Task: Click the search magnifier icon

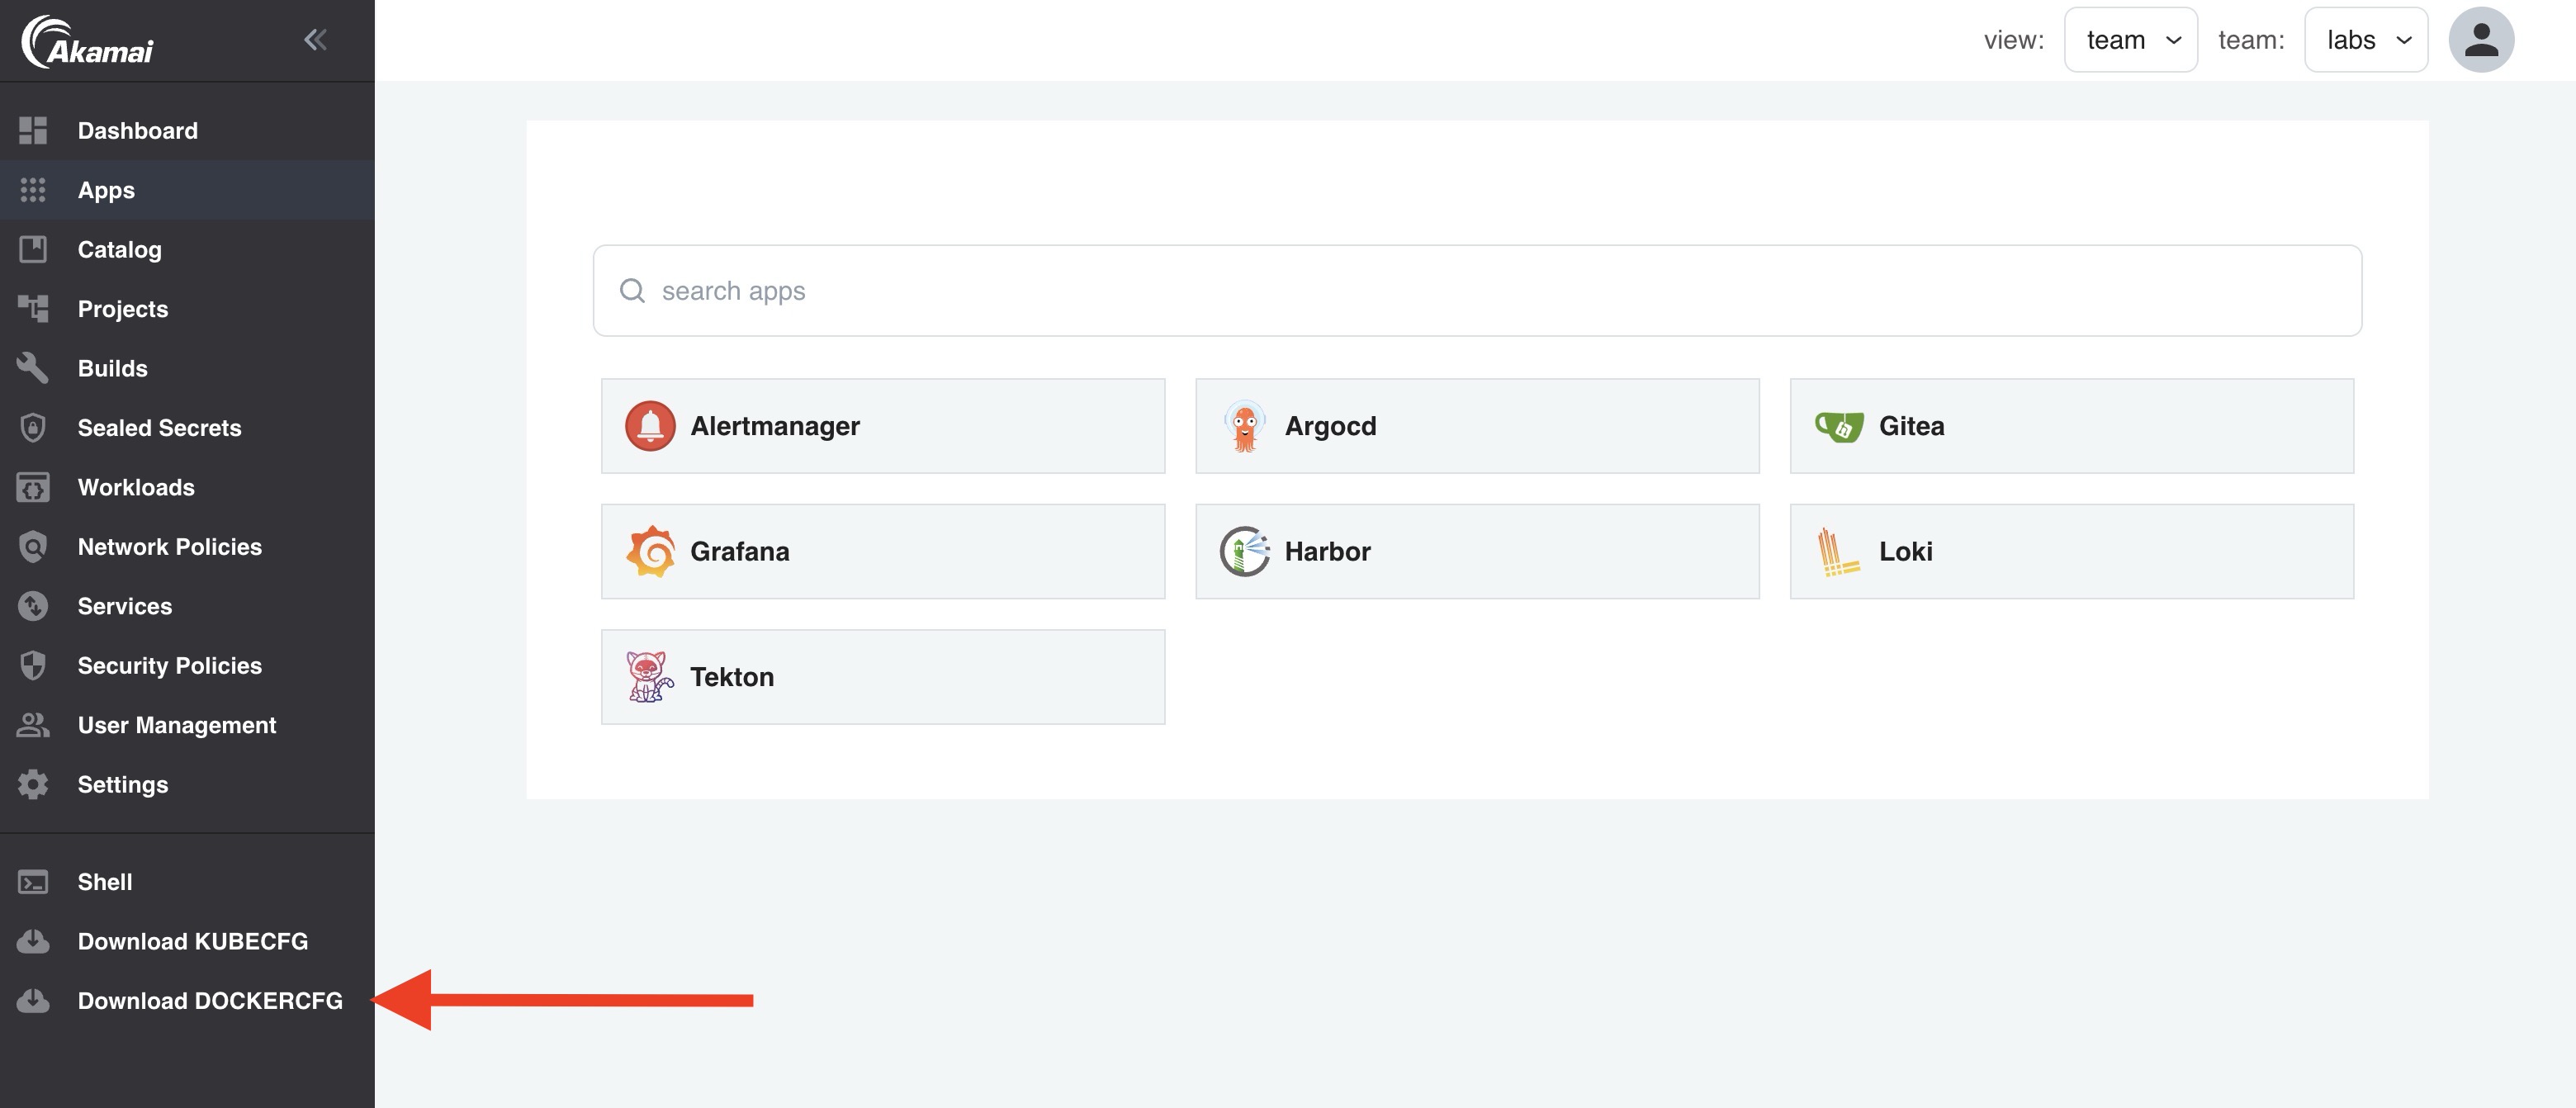Action: 632,291
